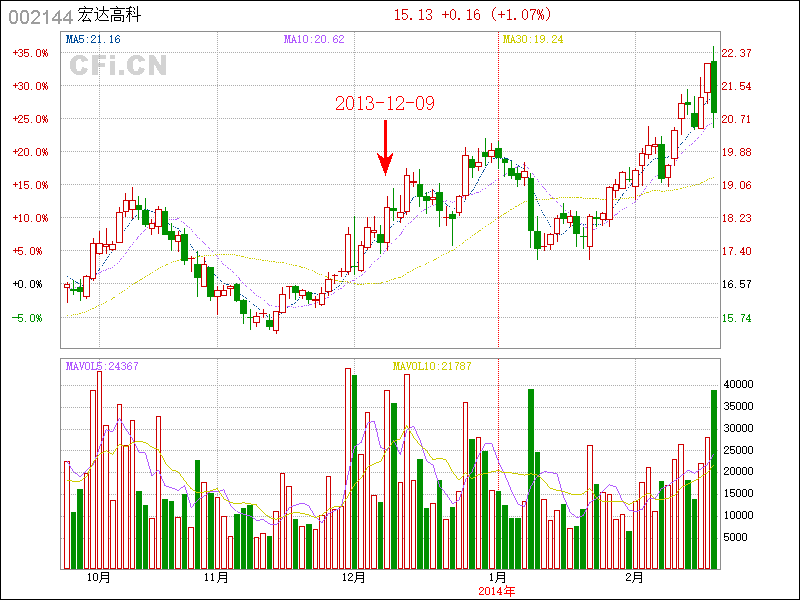Click the +35.0% left axis label
The height and width of the screenshot is (600, 800).
point(29,53)
